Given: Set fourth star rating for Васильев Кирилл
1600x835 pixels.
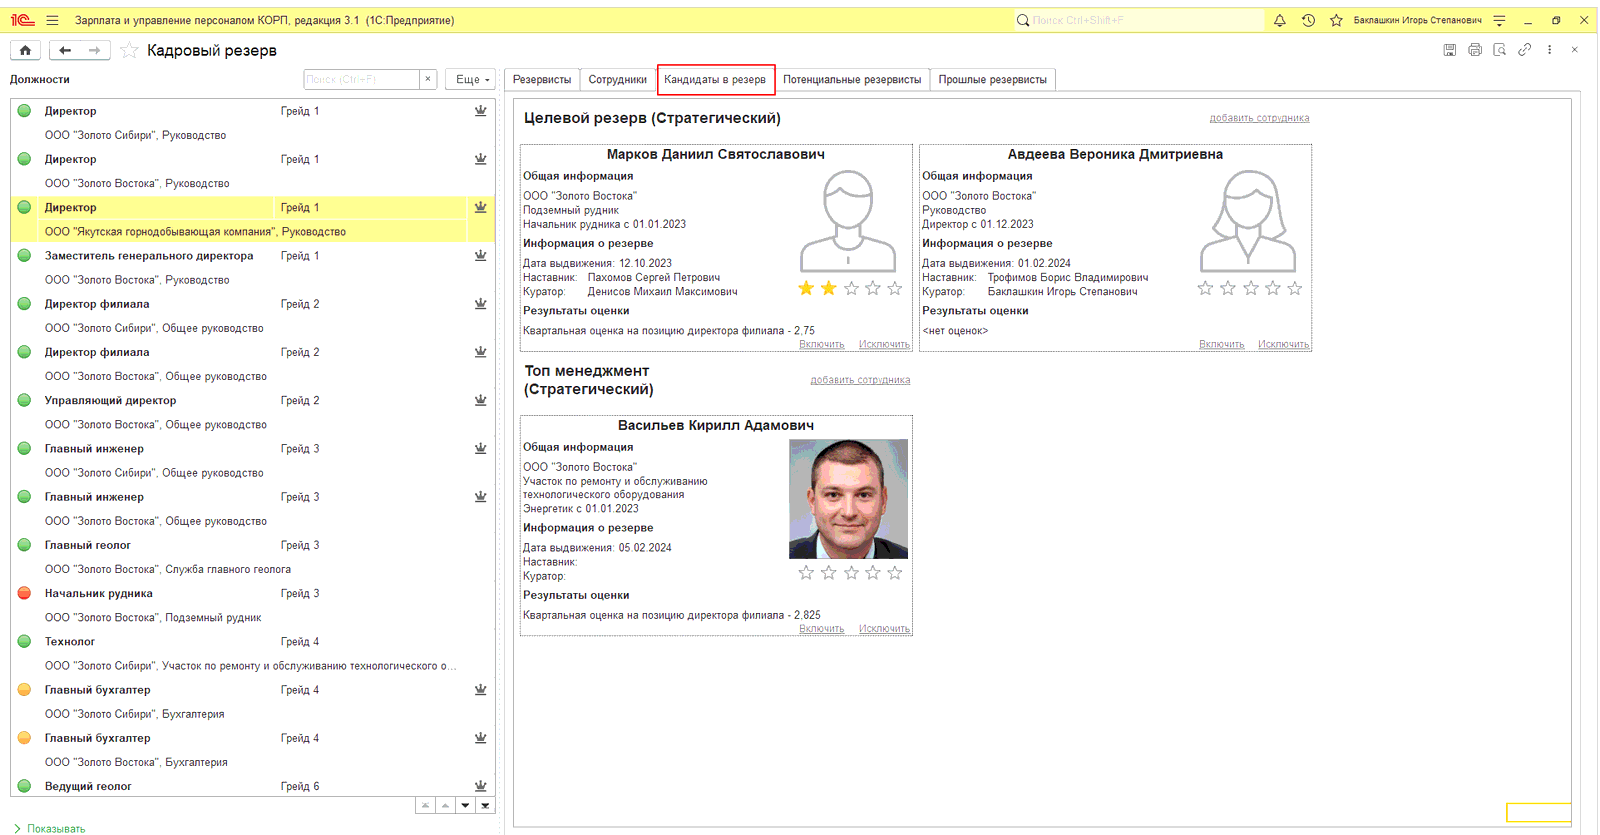Looking at the screenshot, I should coord(873,573).
